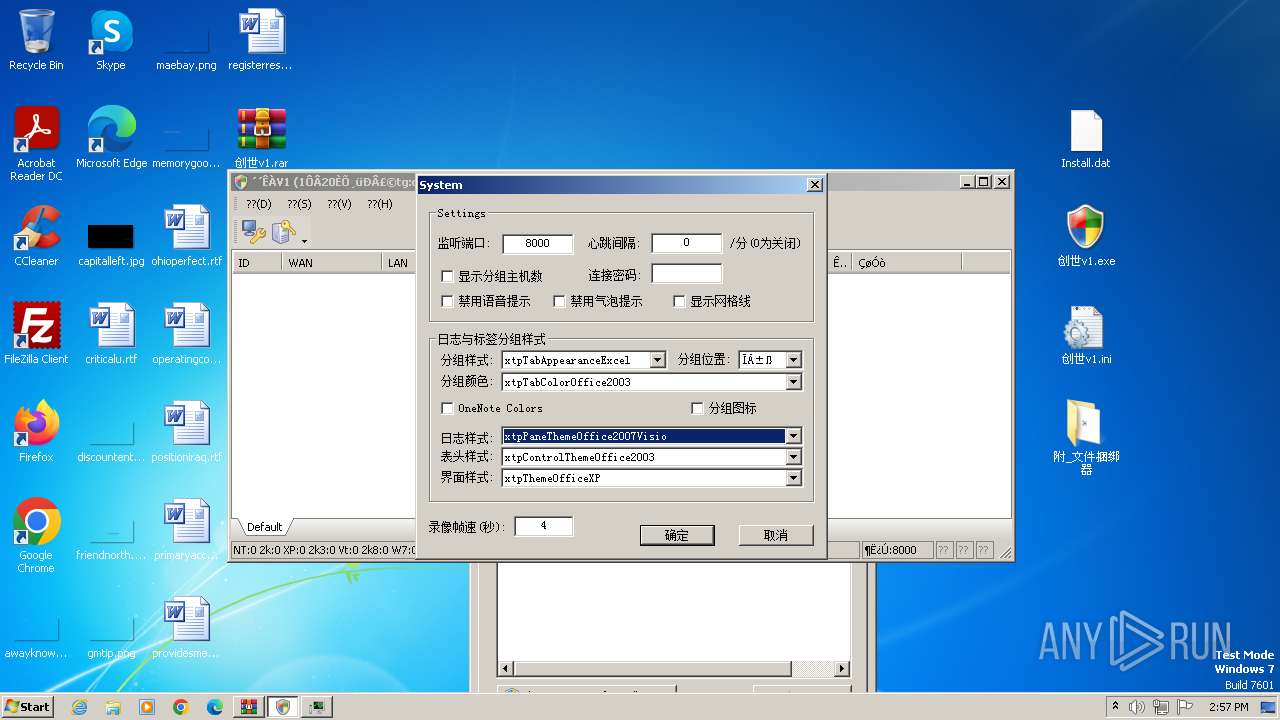
Task: Open the Start menu
Action: tap(27, 707)
